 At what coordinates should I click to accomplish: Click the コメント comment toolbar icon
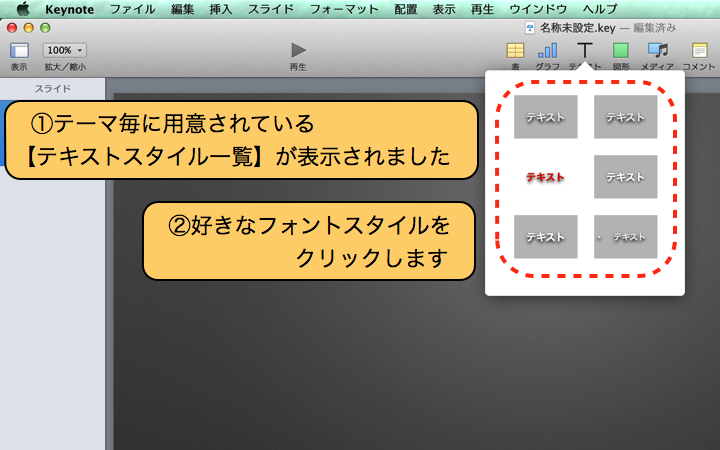(699, 50)
